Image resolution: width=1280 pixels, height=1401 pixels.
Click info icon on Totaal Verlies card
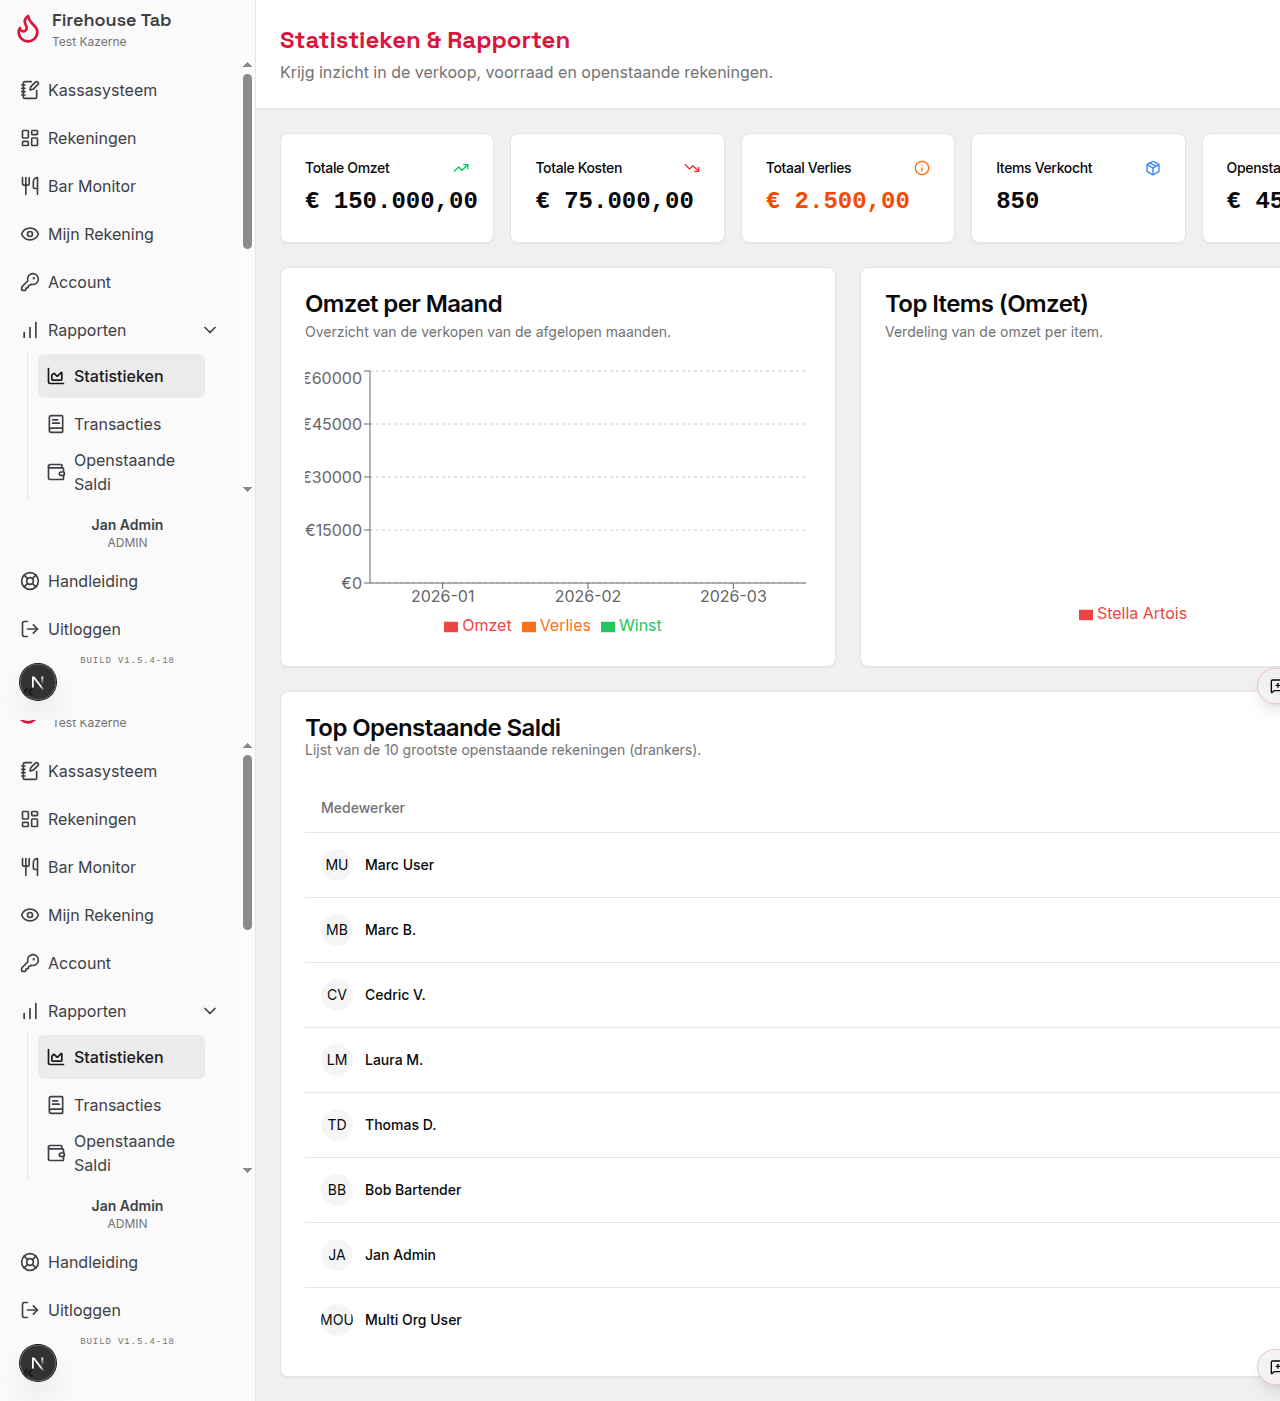pos(922,168)
